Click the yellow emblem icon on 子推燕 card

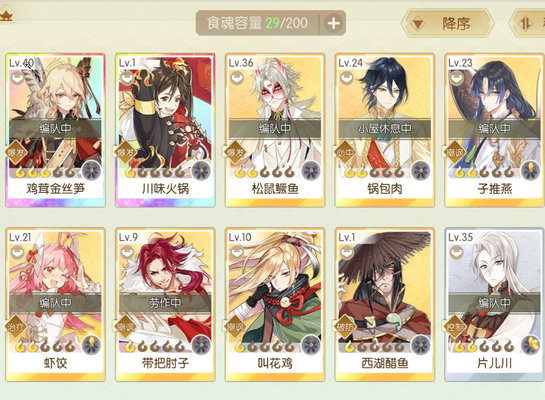coord(530,170)
